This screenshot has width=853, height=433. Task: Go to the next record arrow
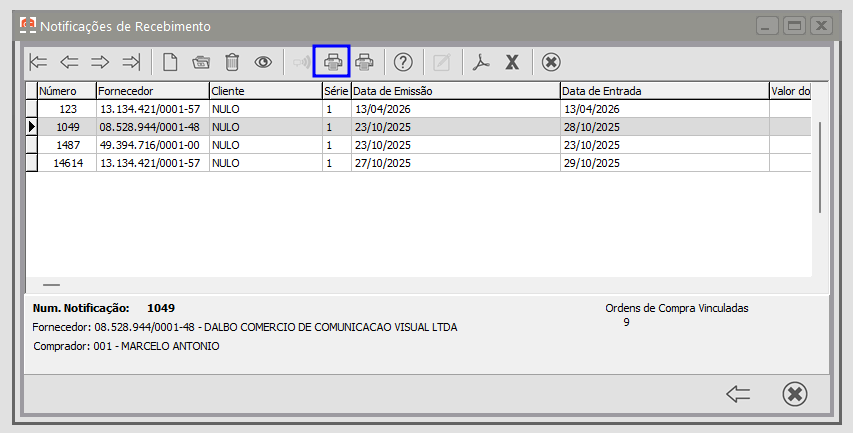(x=100, y=62)
